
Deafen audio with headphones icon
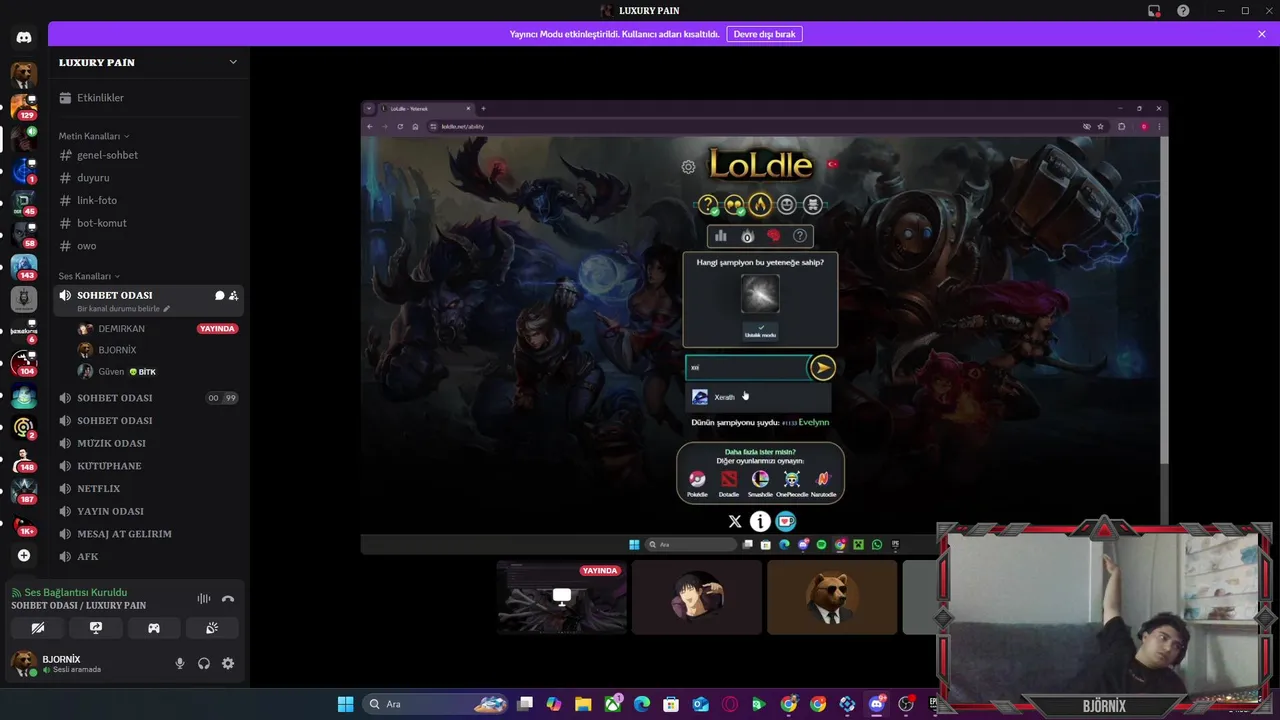pyautogui.click(x=204, y=663)
